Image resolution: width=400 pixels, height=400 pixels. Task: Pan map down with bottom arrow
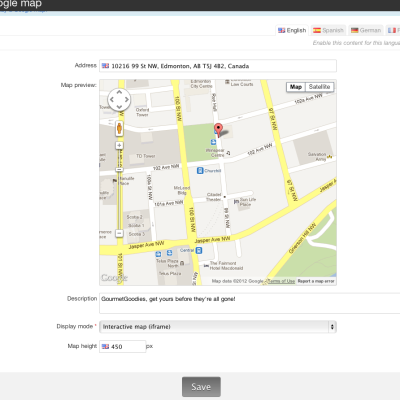pyautogui.click(x=119, y=106)
